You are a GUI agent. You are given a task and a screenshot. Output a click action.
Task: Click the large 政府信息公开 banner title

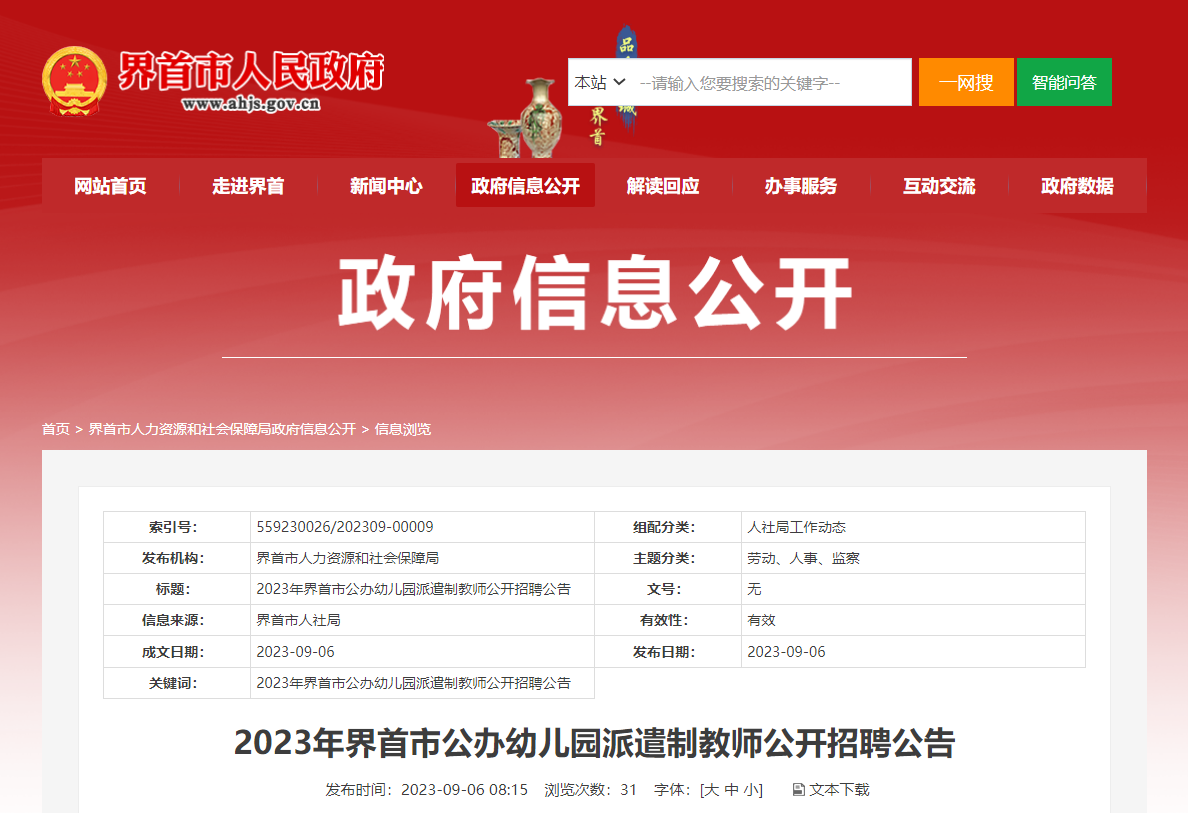(x=595, y=293)
